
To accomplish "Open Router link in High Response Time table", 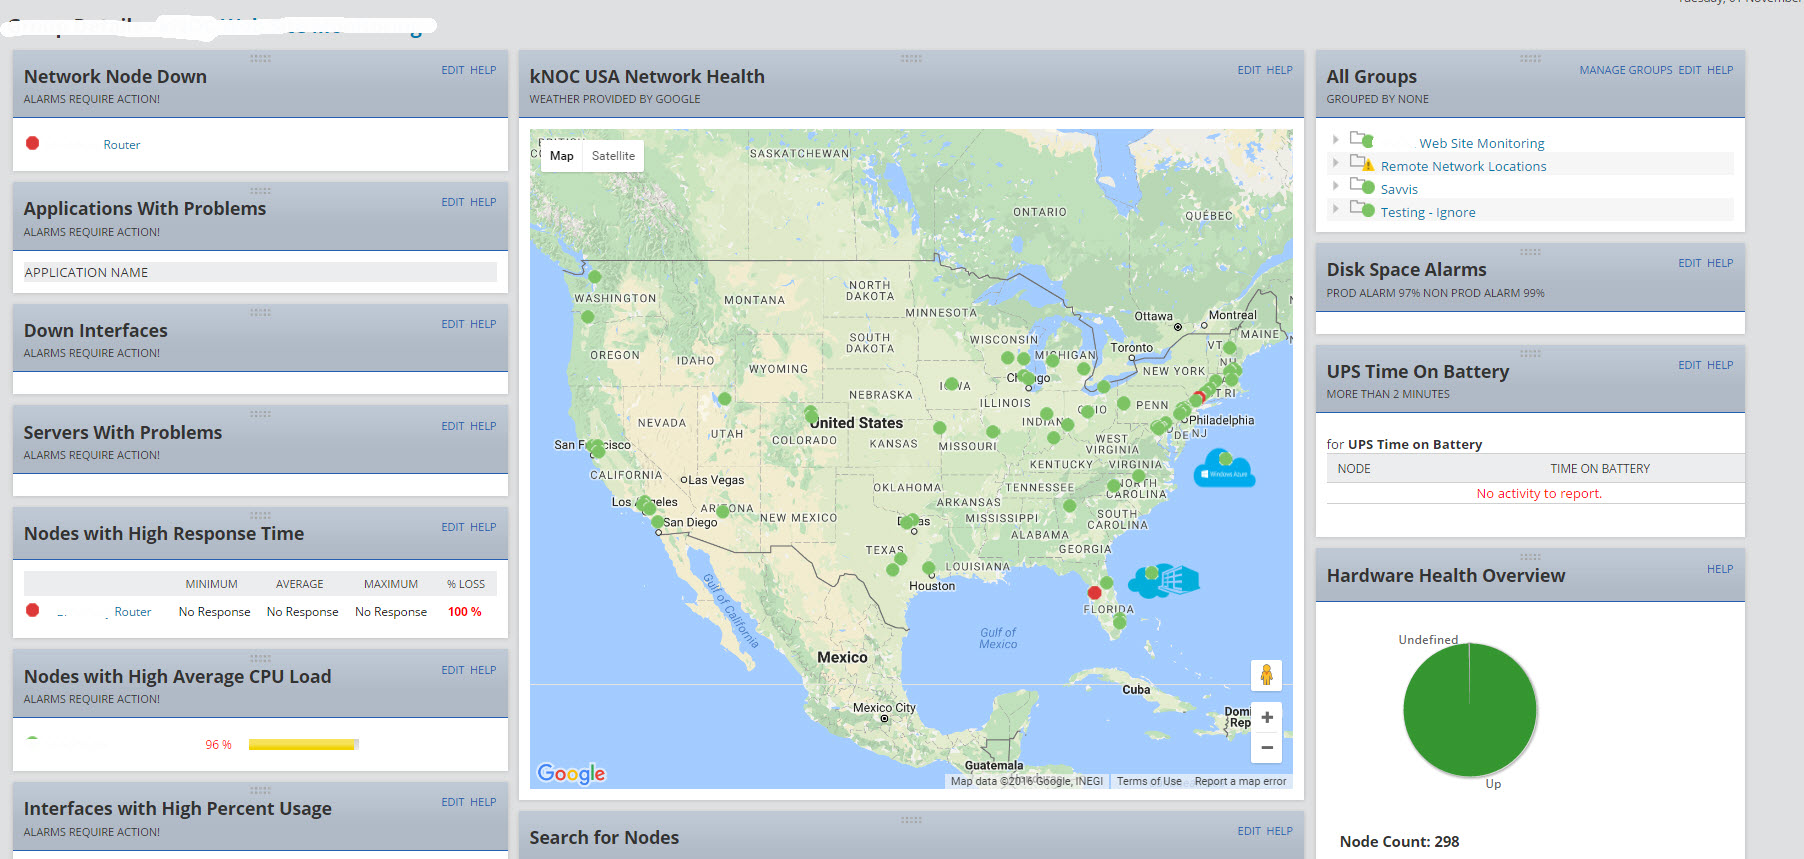I will pyautogui.click(x=132, y=612).
